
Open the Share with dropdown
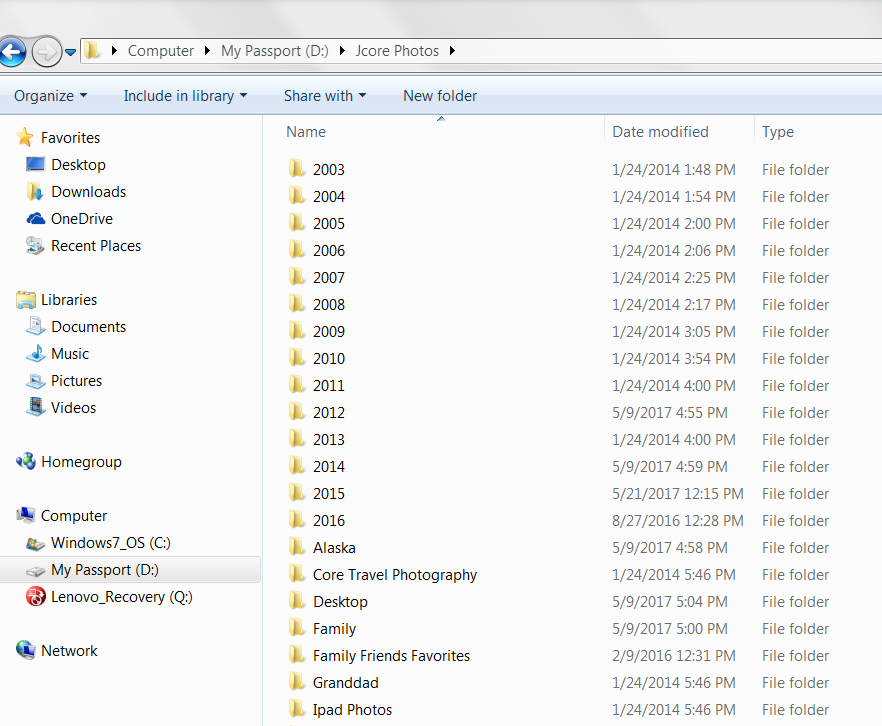point(325,96)
